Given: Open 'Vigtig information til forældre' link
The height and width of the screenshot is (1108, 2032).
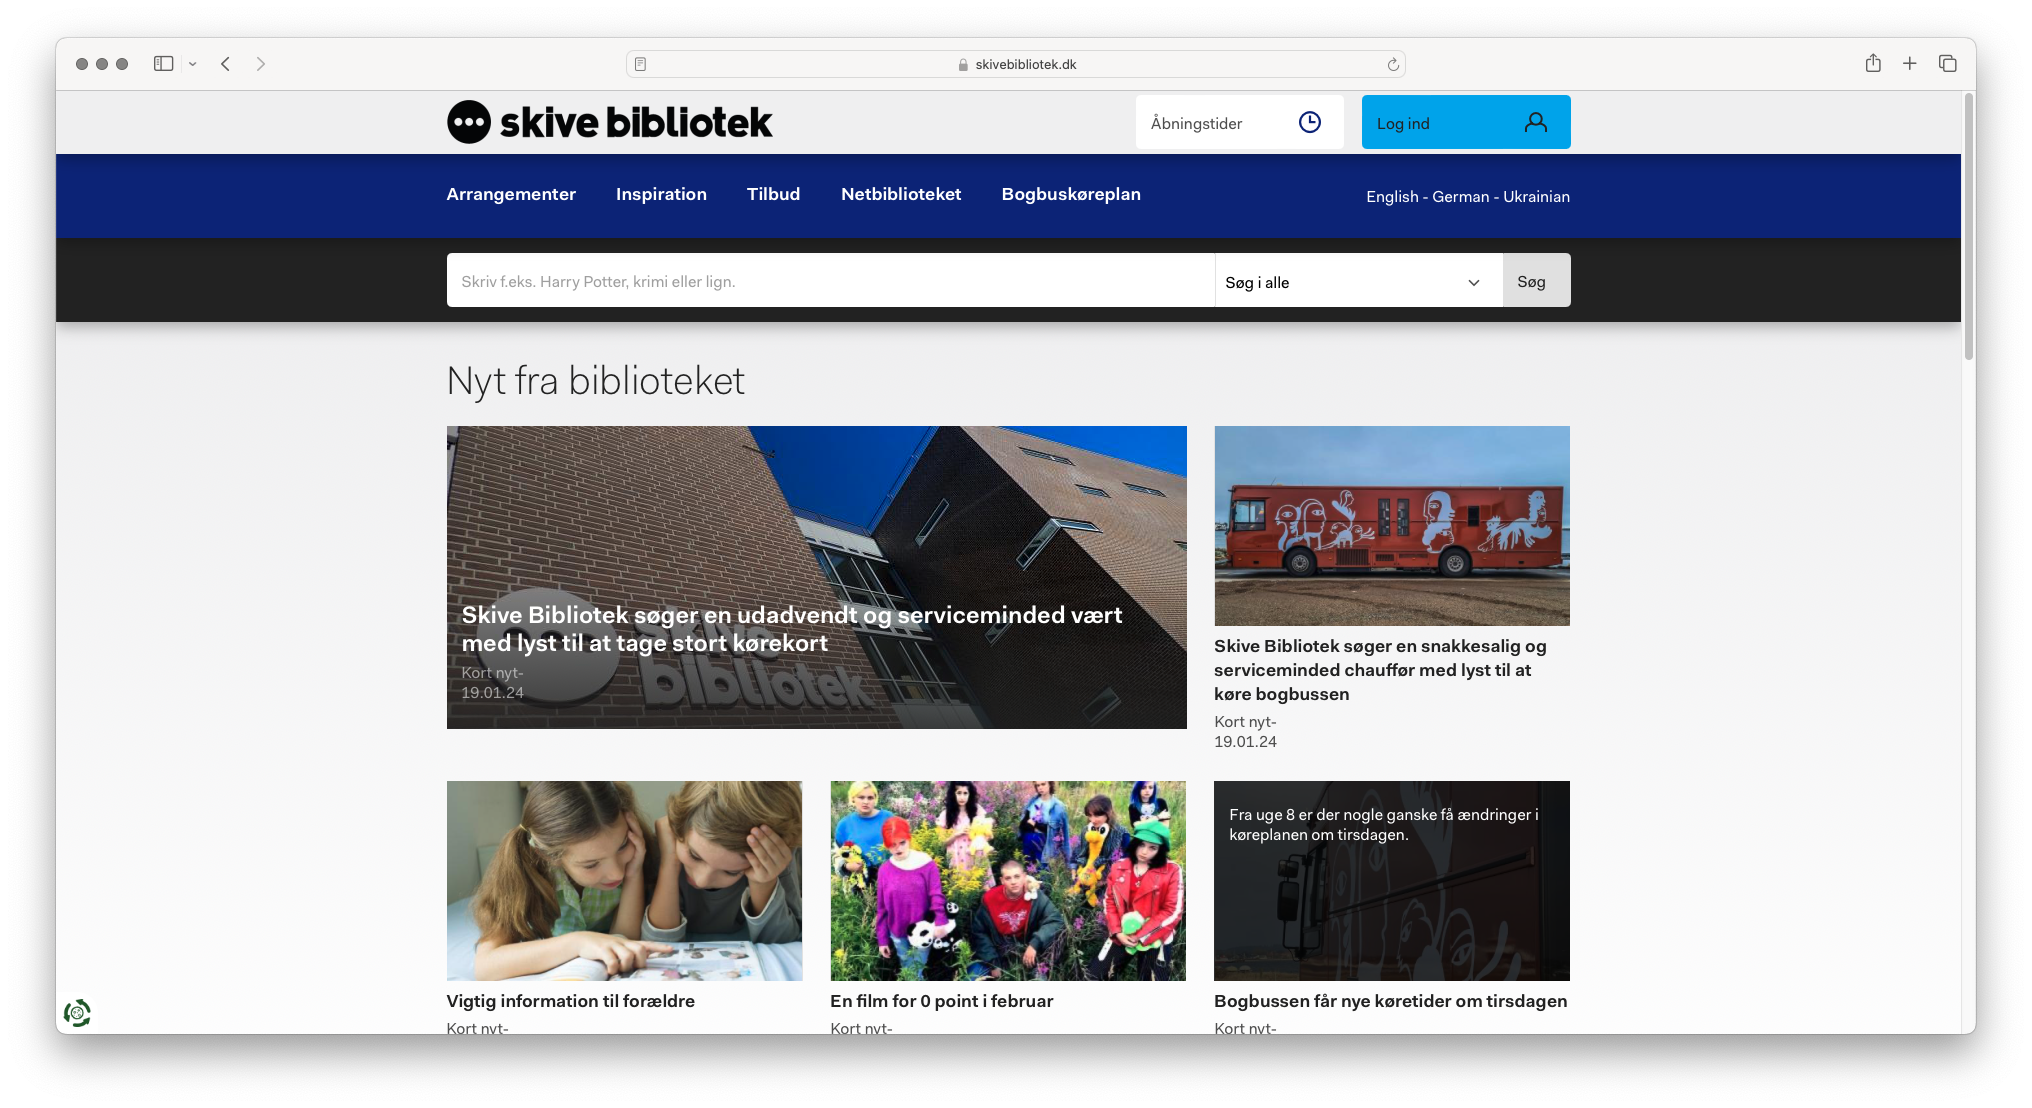Looking at the screenshot, I should [x=570, y=1001].
